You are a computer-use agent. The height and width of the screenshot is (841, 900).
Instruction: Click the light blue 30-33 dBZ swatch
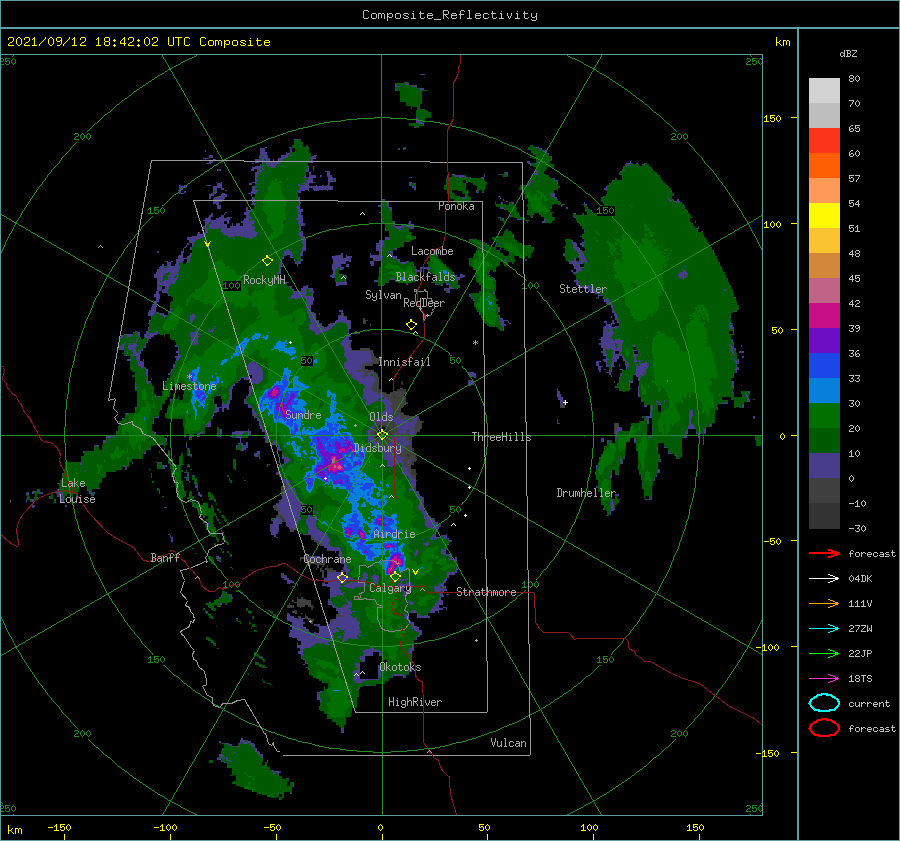[x=824, y=391]
